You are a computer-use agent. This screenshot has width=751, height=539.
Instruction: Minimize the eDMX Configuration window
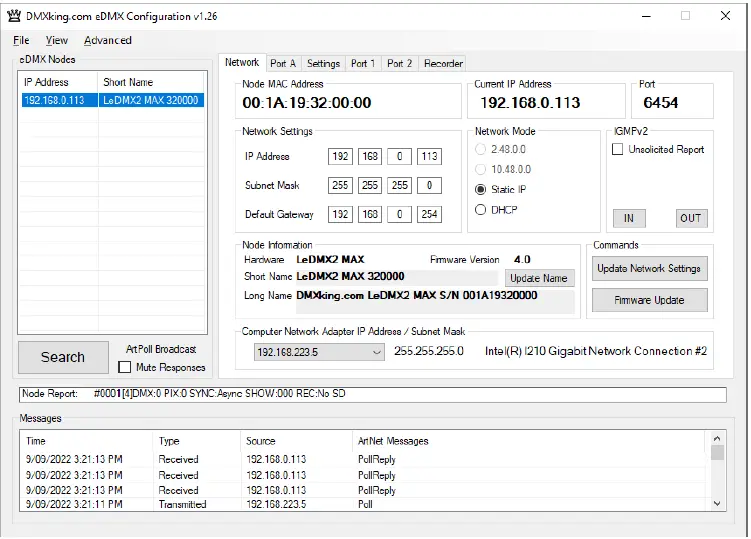tap(646, 16)
